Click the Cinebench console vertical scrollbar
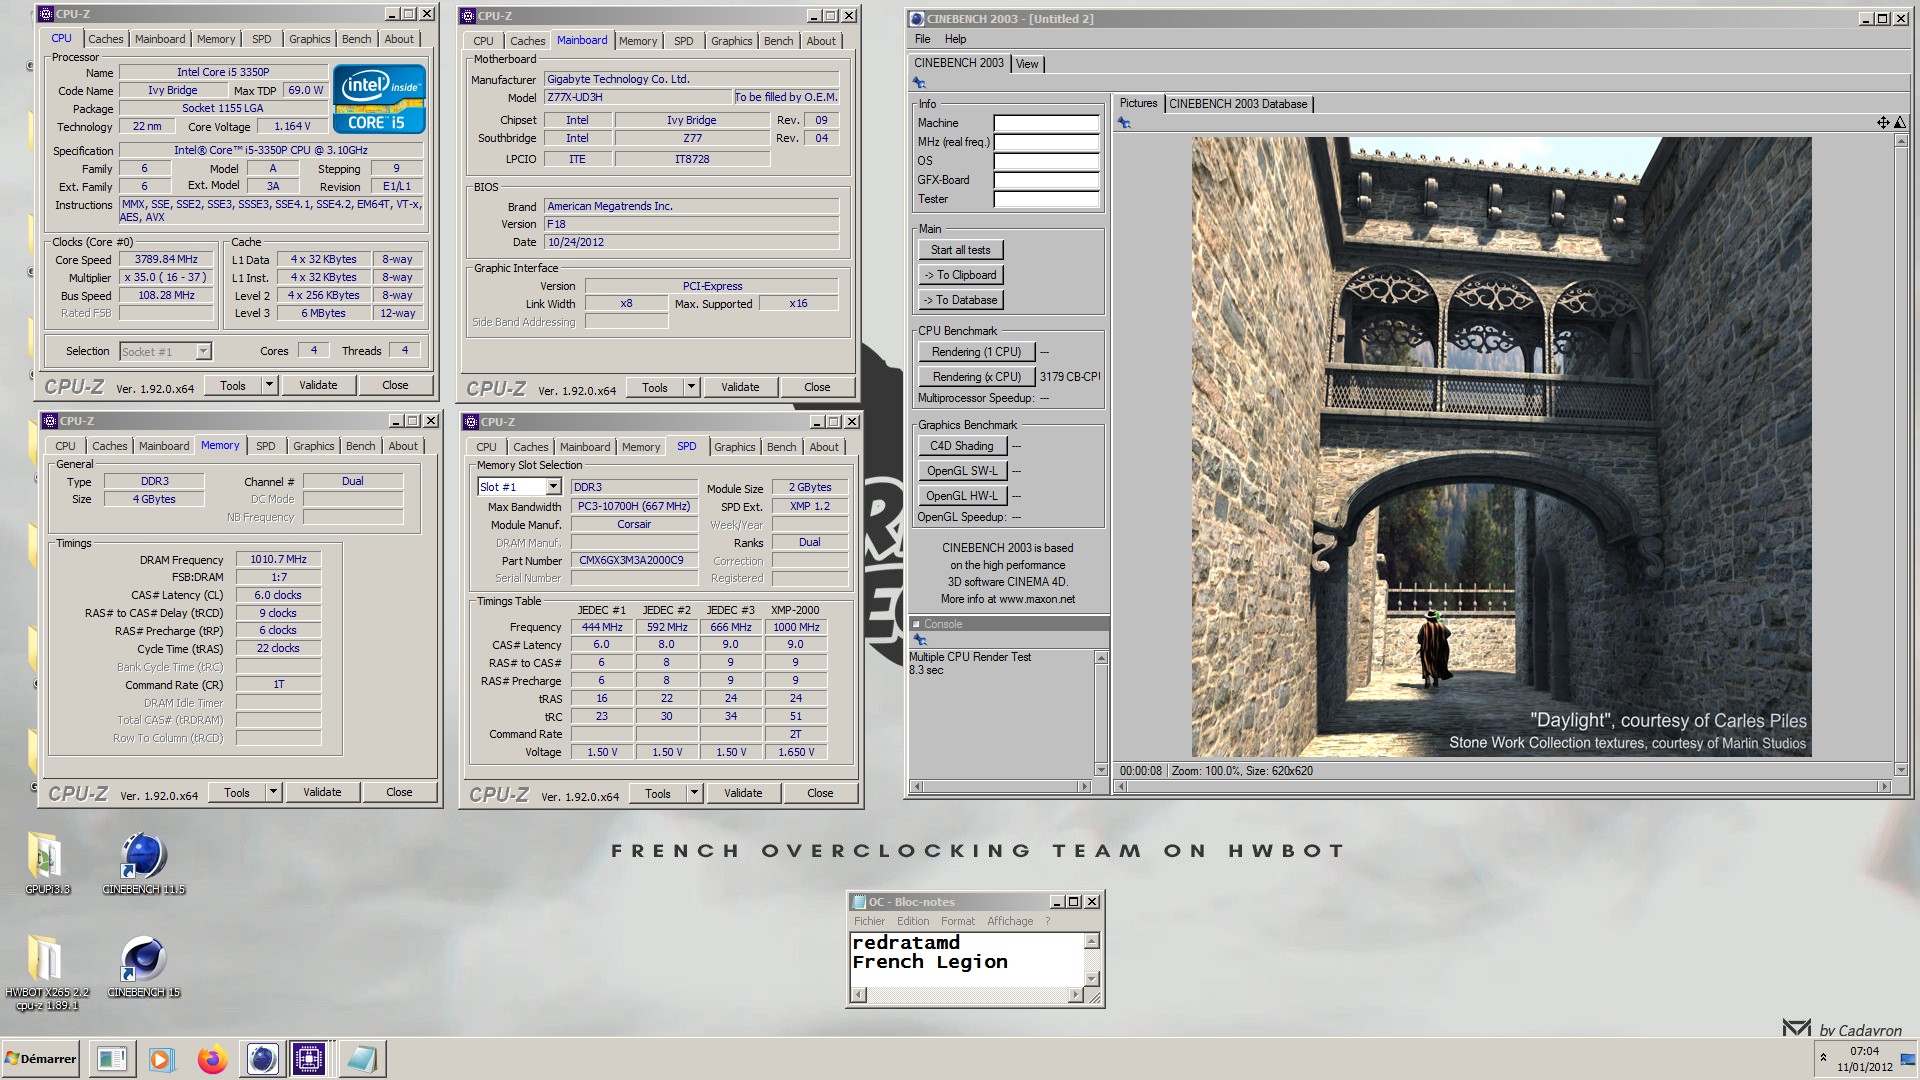 point(1101,713)
